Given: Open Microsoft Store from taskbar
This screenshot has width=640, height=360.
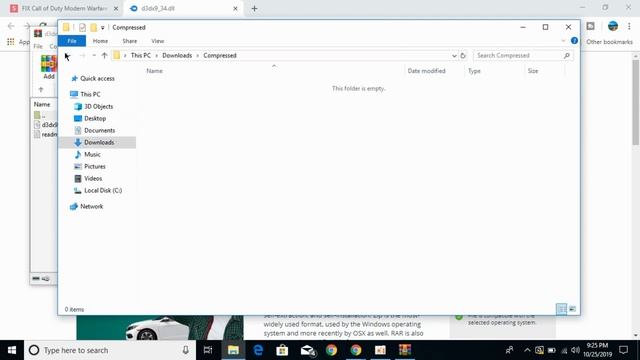Looking at the screenshot, I should 282,350.
